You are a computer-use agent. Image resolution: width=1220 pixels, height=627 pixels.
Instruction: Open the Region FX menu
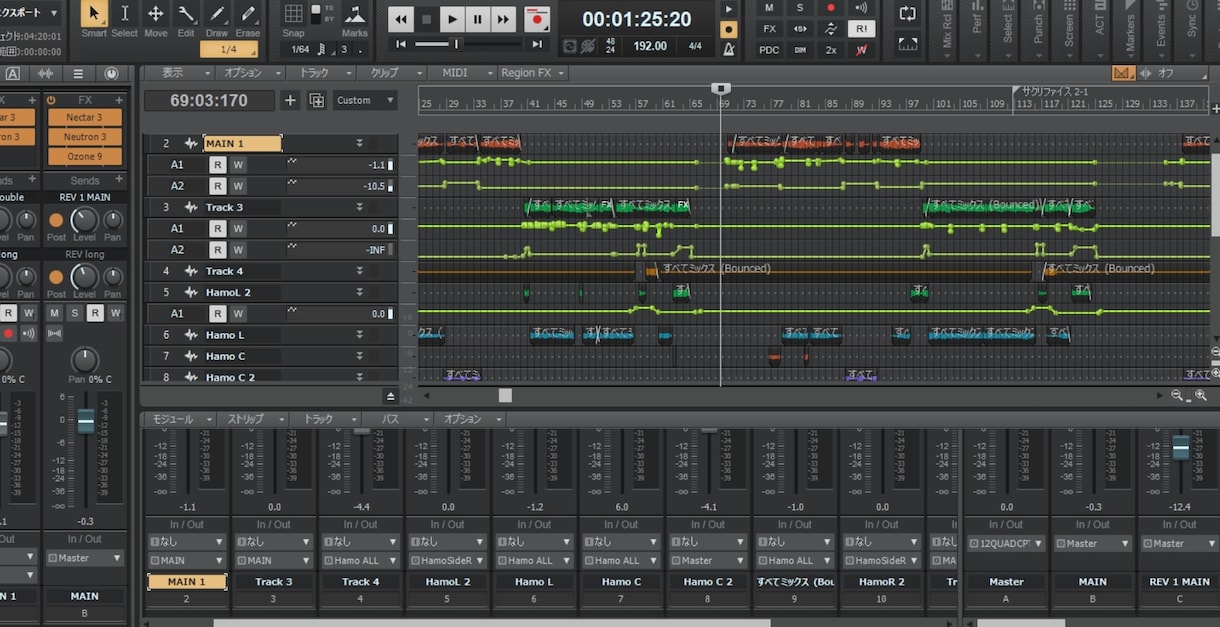click(532, 73)
